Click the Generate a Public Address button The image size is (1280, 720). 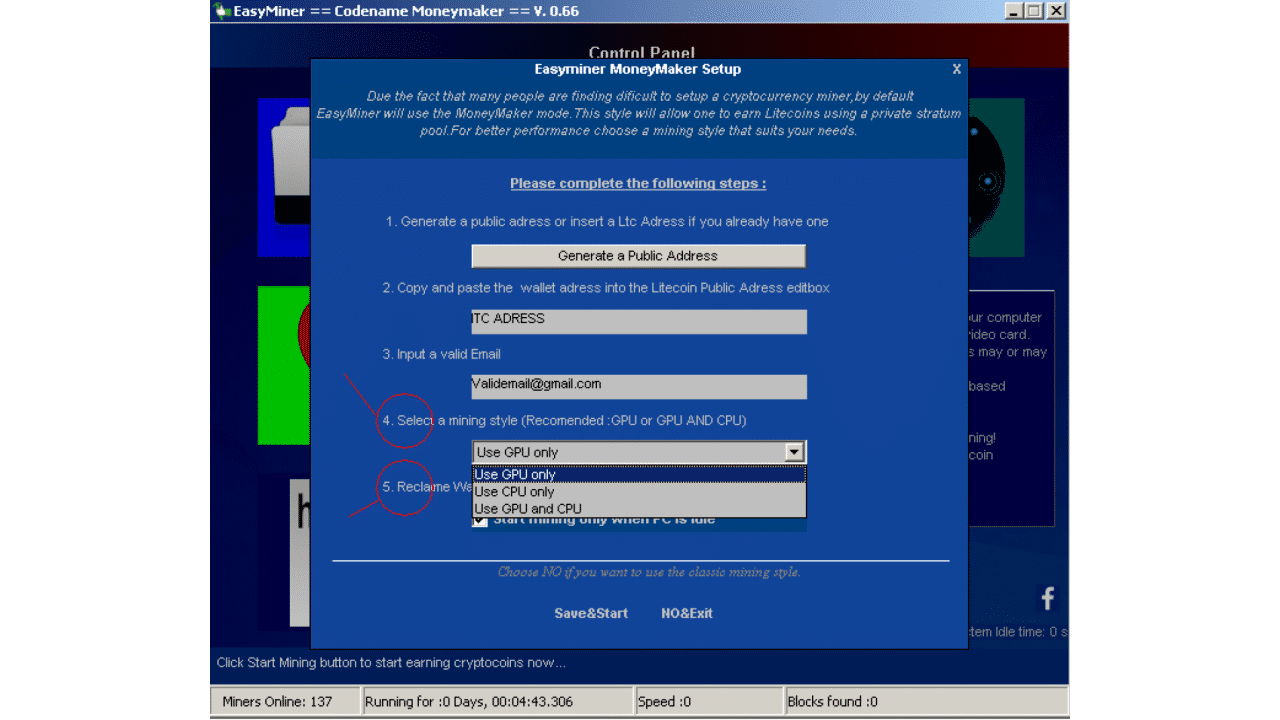638,256
